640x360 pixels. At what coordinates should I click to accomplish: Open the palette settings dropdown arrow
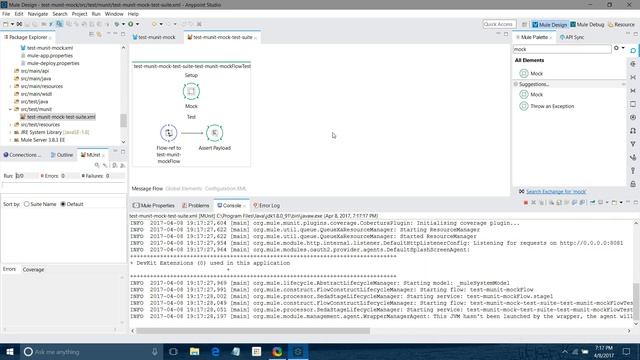(x=623, y=48)
